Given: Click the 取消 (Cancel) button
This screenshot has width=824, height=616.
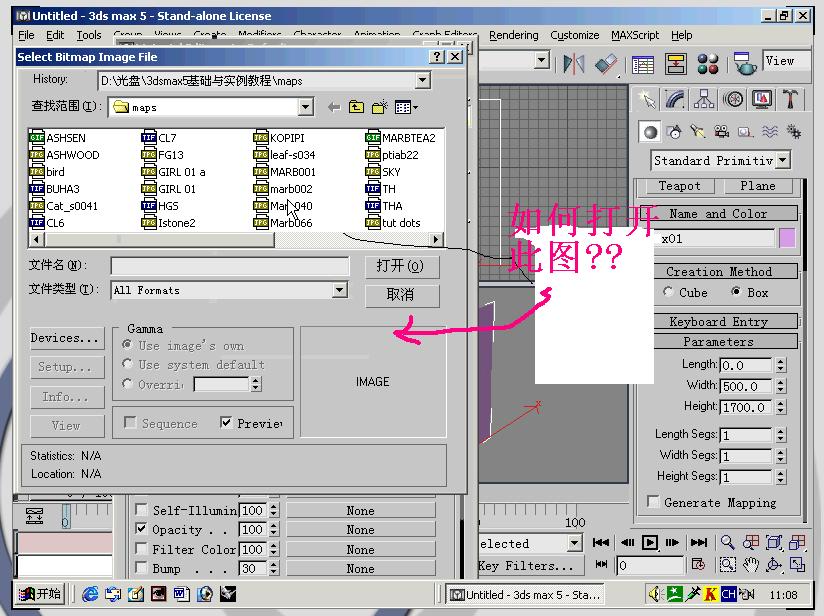Looking at the screenshot, I should coord(402,295).
